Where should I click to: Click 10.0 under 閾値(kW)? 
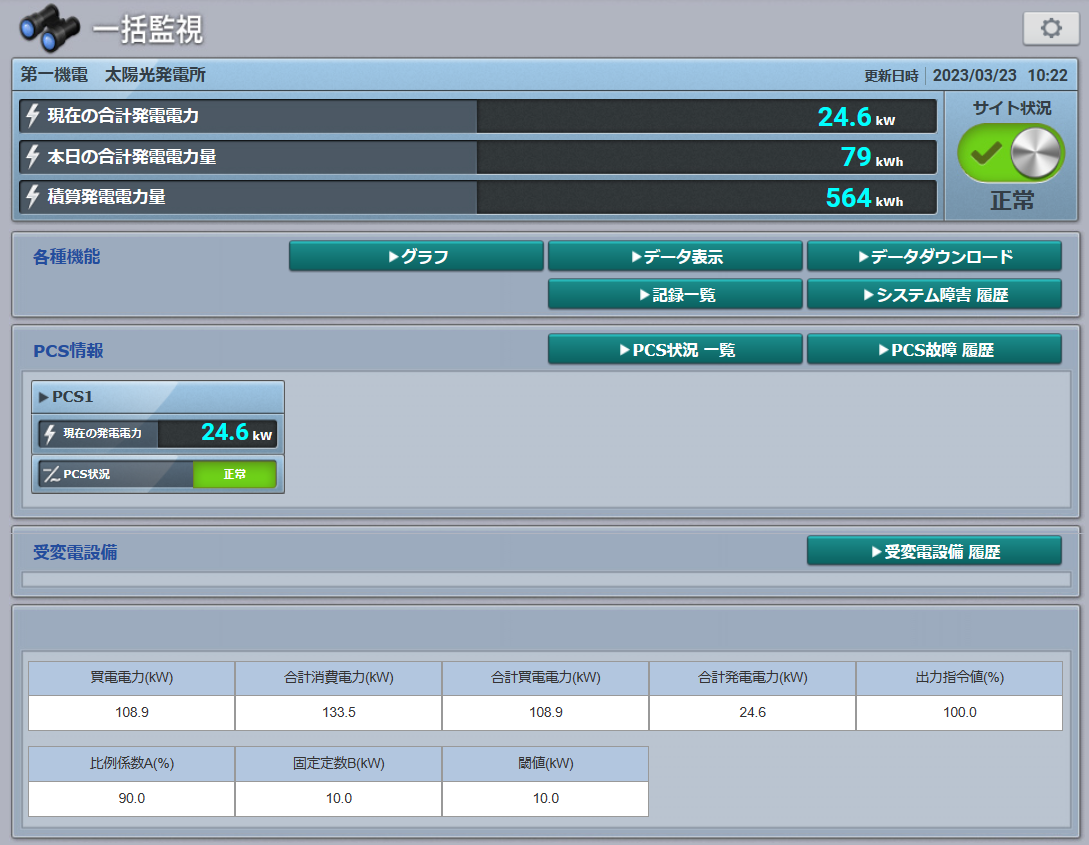pos(545,798)
